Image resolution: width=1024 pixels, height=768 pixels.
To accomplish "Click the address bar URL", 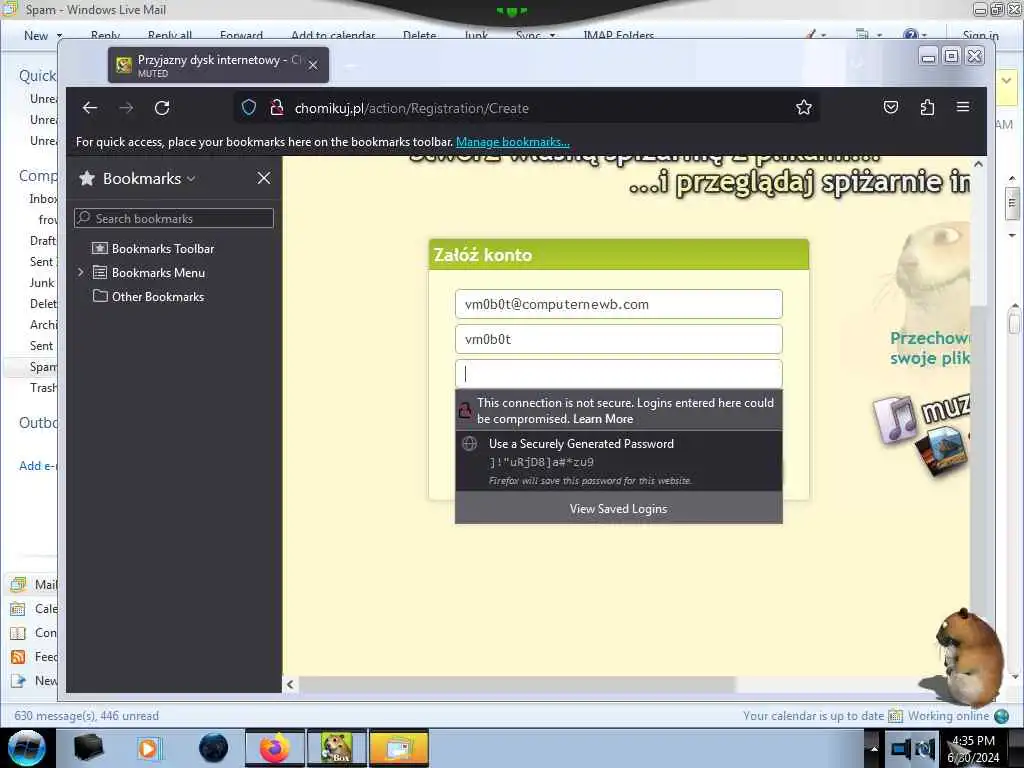I will tap(411, 108).
